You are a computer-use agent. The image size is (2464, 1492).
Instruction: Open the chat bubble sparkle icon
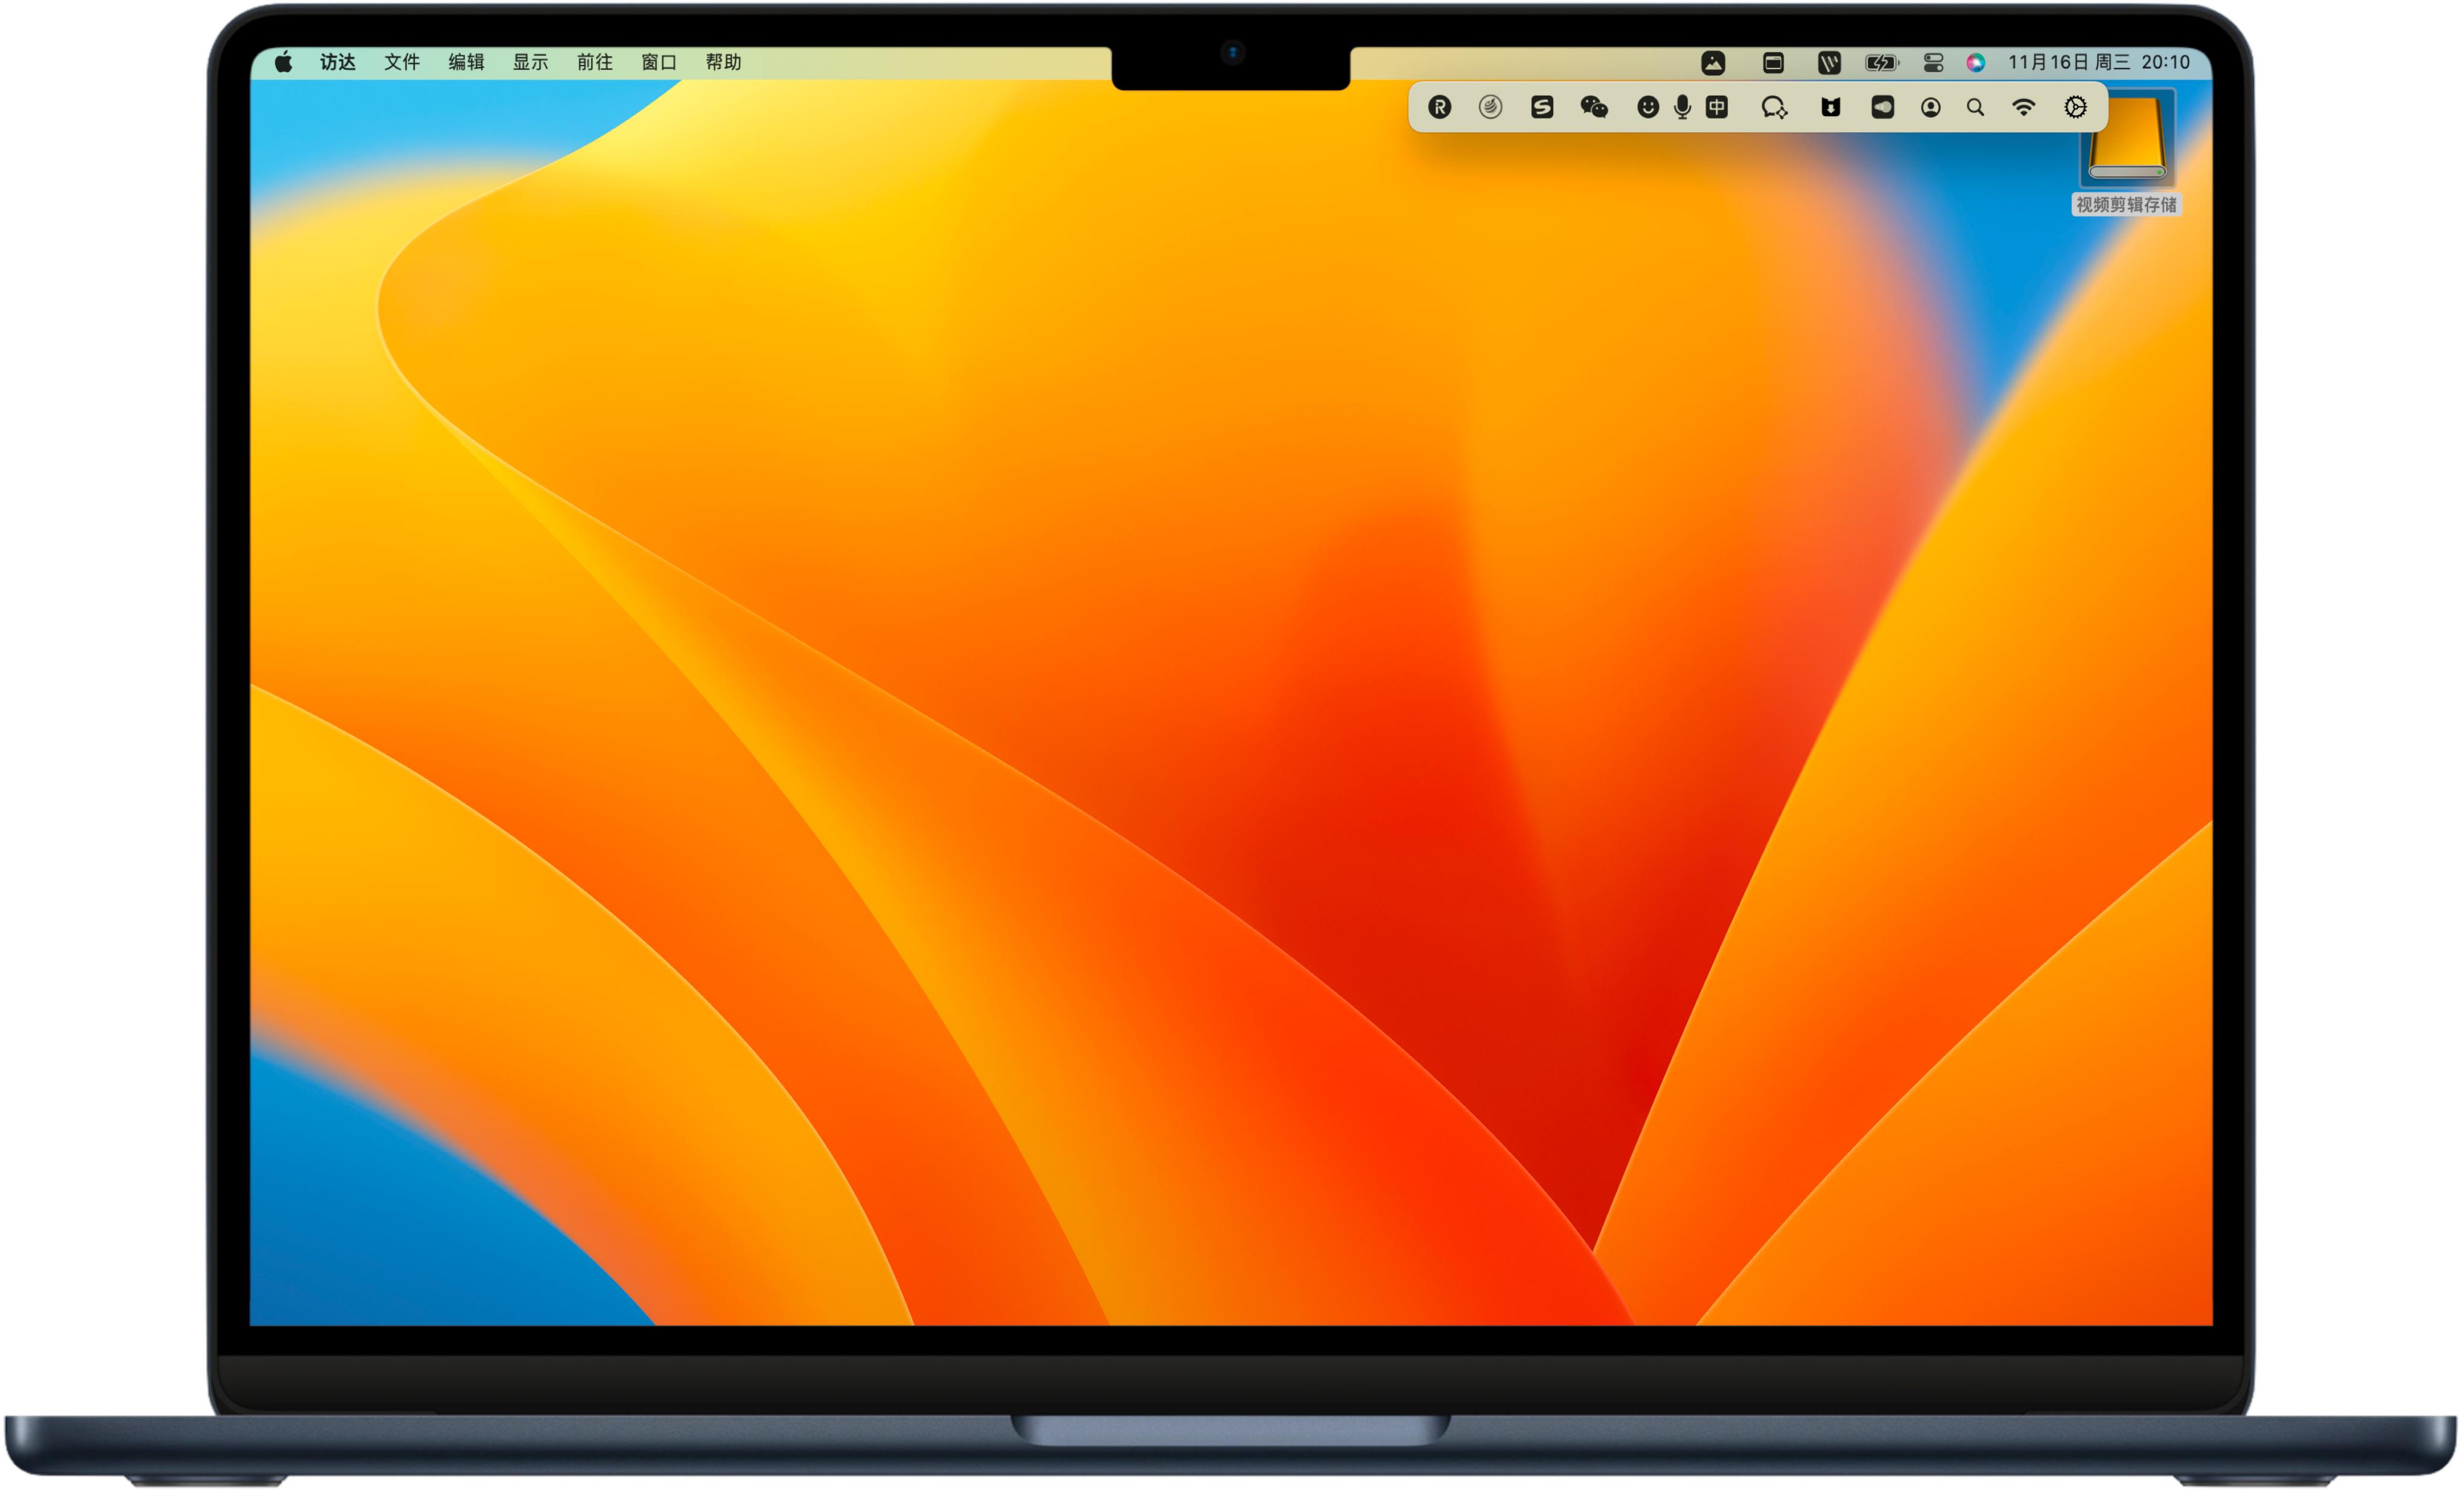pos(1774,107)
